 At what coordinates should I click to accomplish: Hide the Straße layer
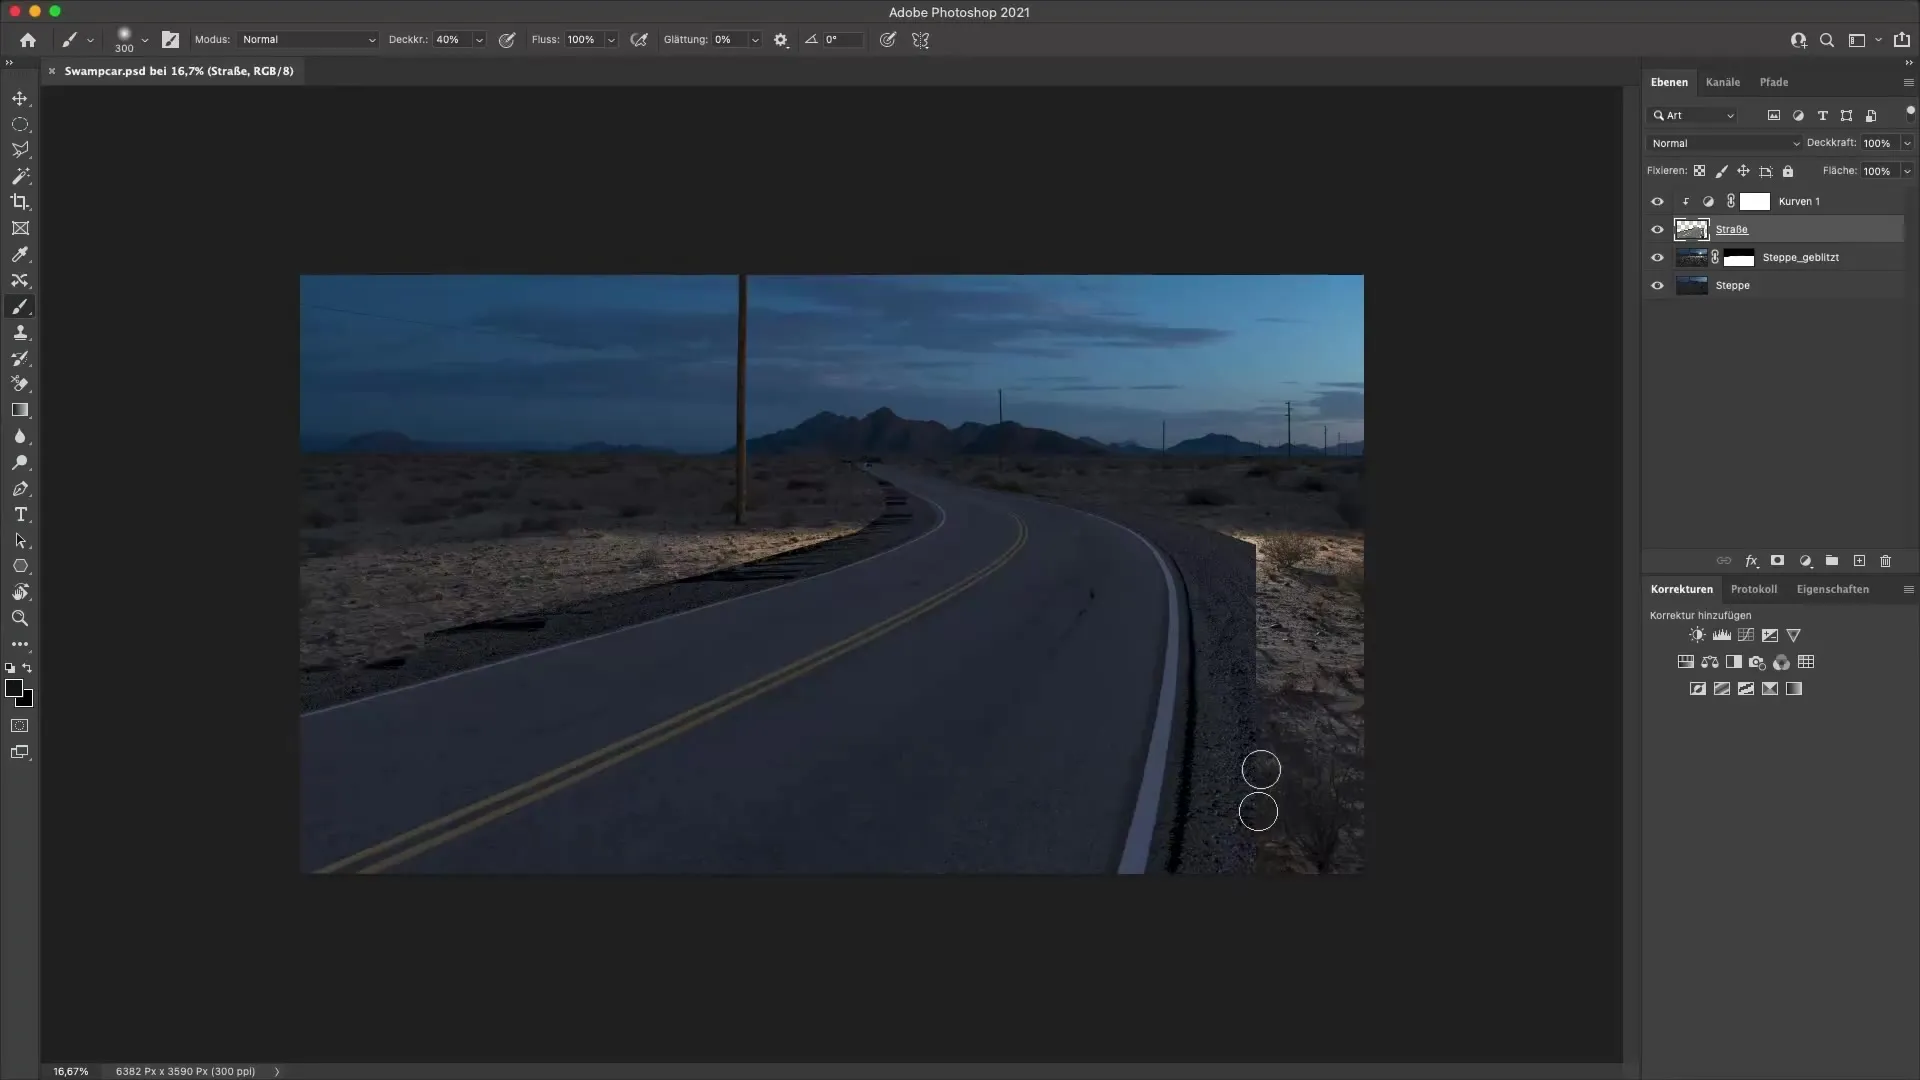pos(1658,229)
